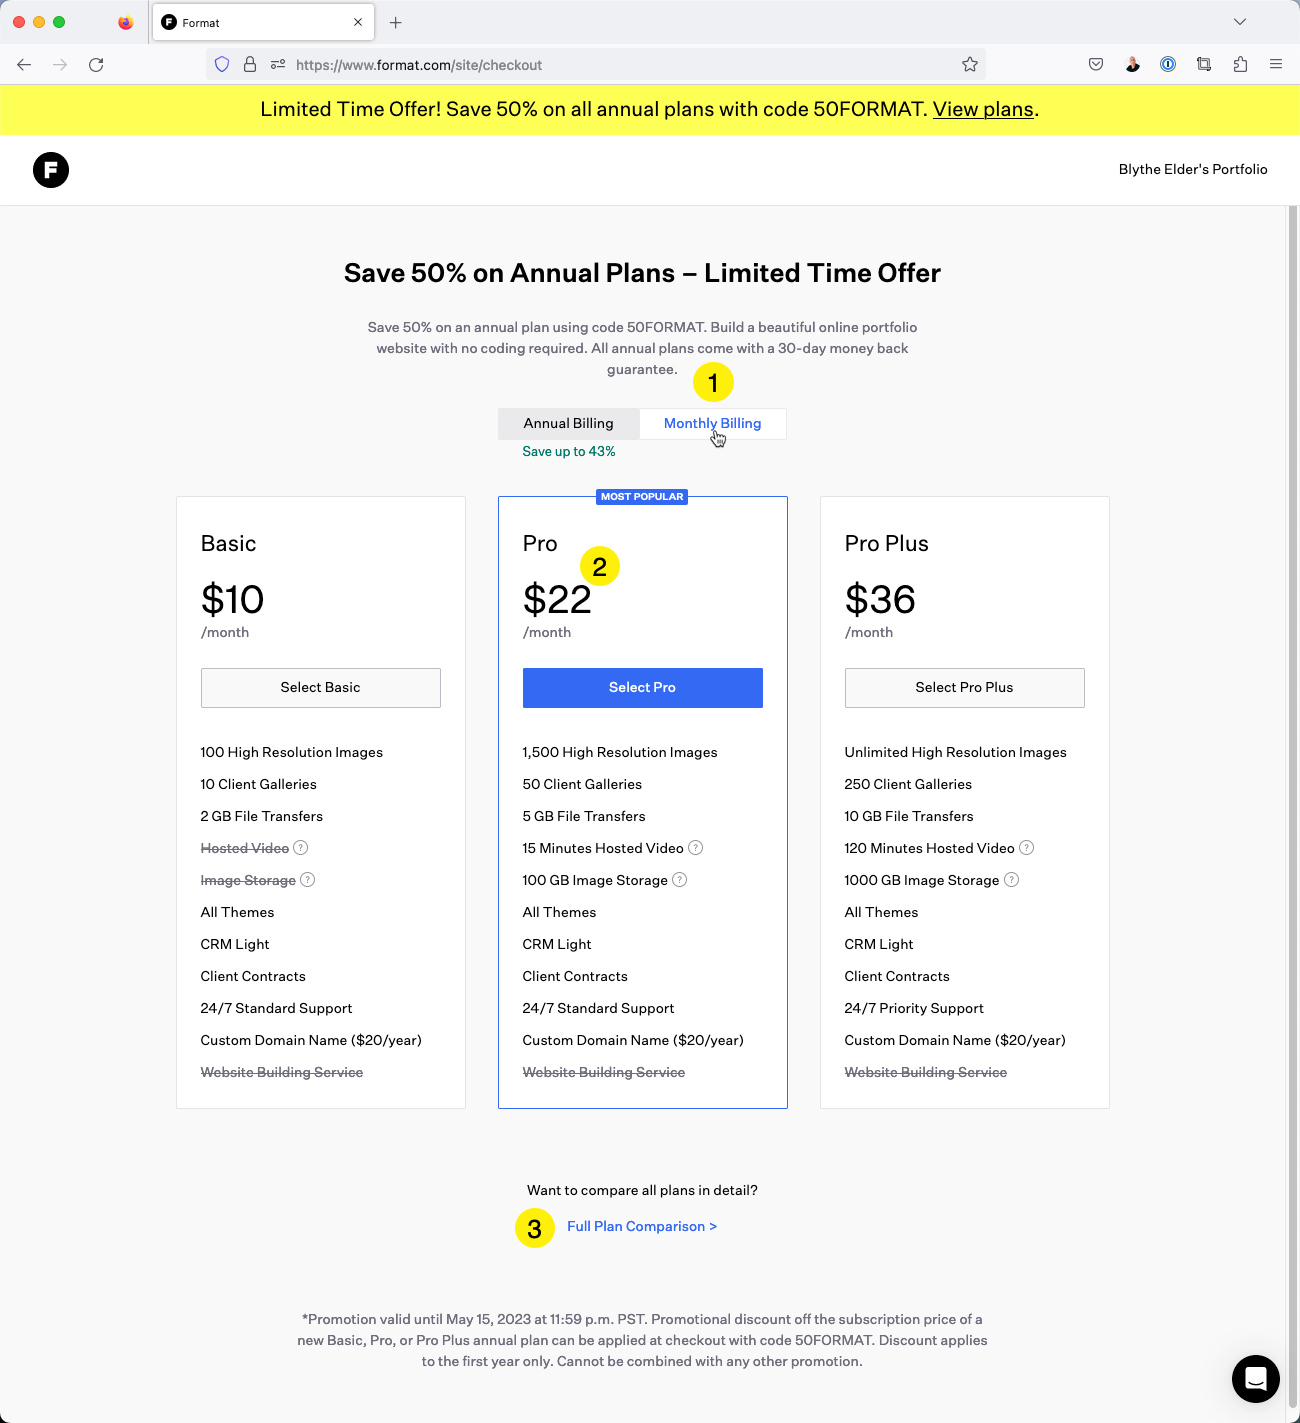Open new tab with plus button
Image resolution: width=1300 pixels, height=1423 pixels.
tap(396, 22)
